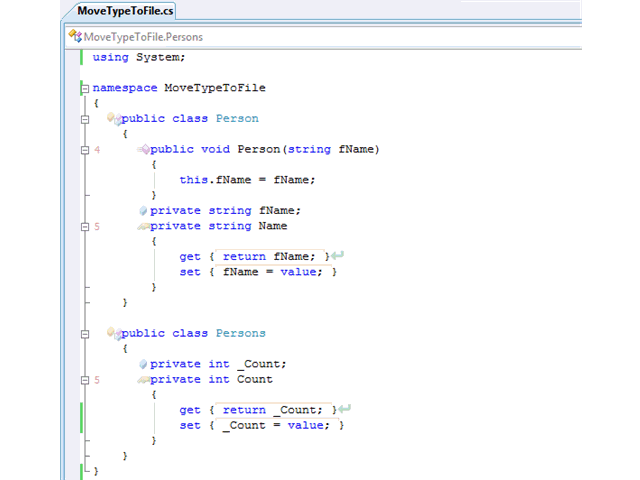
Task: Click the class icon before public class Person
Action: (114, 118)
